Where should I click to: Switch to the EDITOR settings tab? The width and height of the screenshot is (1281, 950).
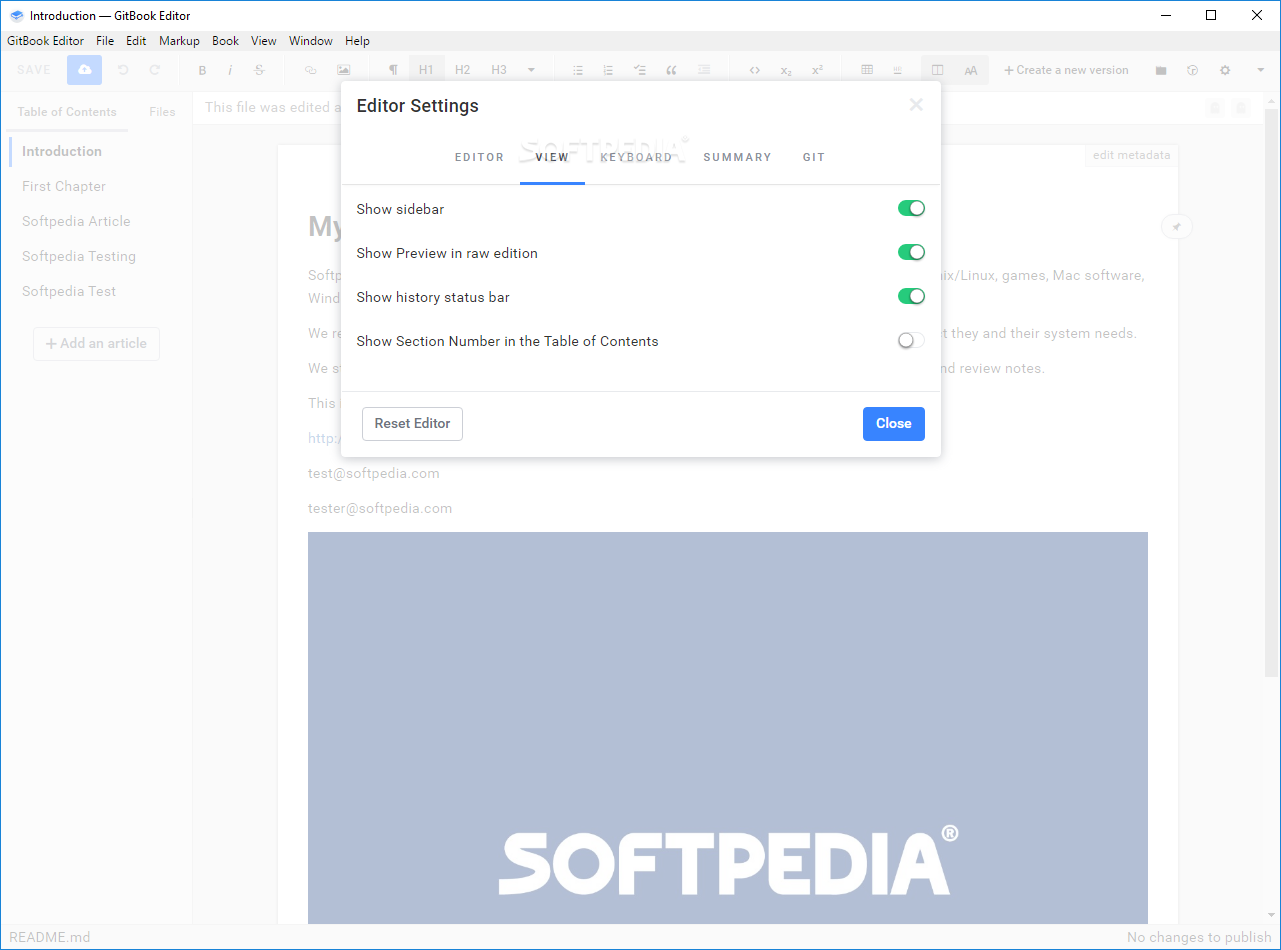pyautogui.click(x=480, y=157)
